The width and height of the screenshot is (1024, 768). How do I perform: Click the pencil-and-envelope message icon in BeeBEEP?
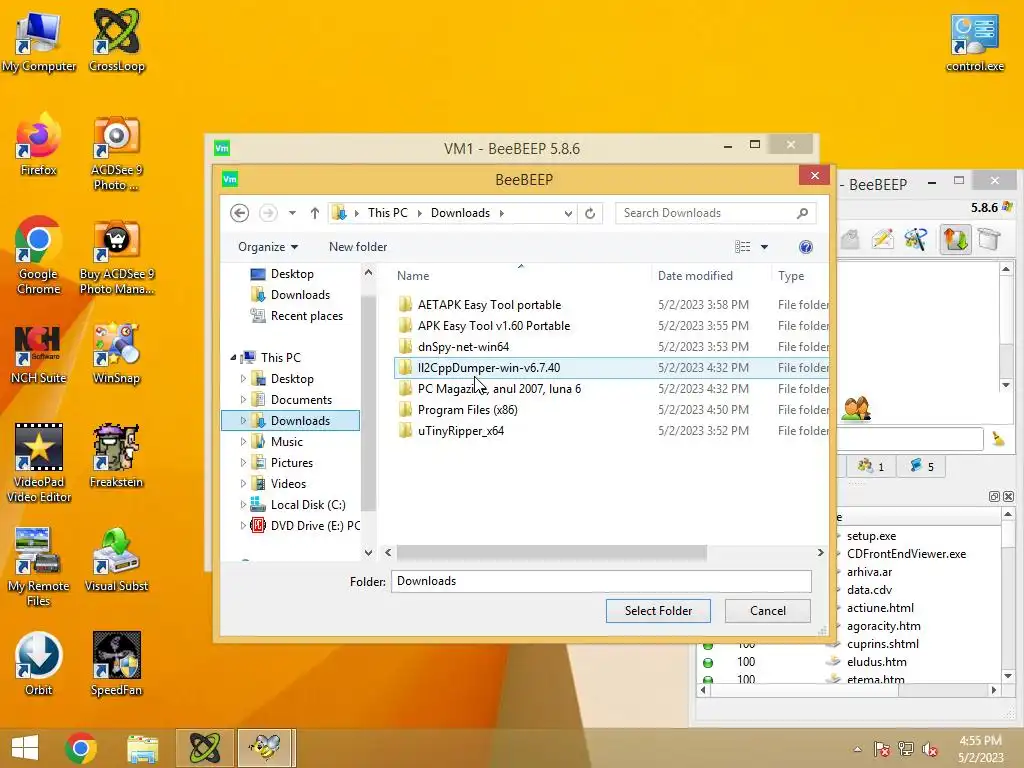882,239
